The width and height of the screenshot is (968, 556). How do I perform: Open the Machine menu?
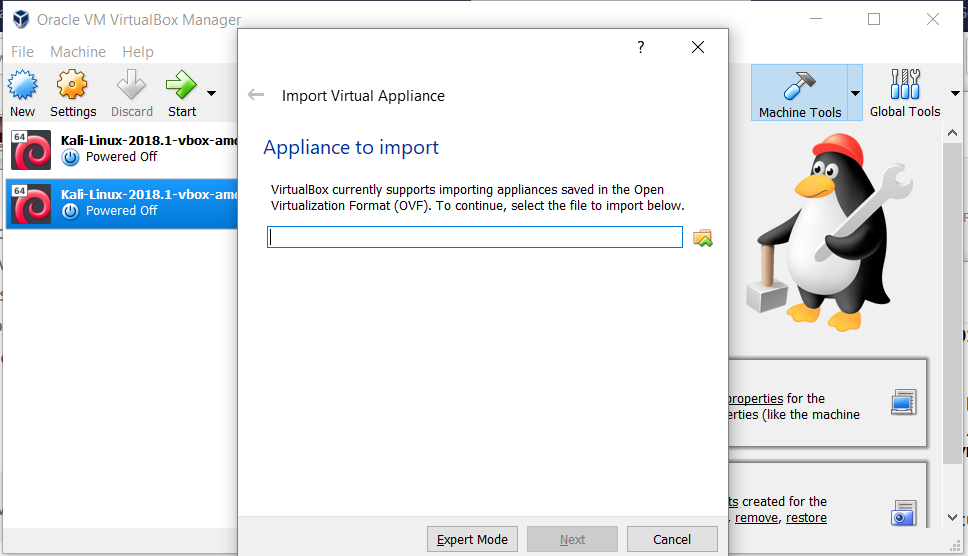point(78,52)
